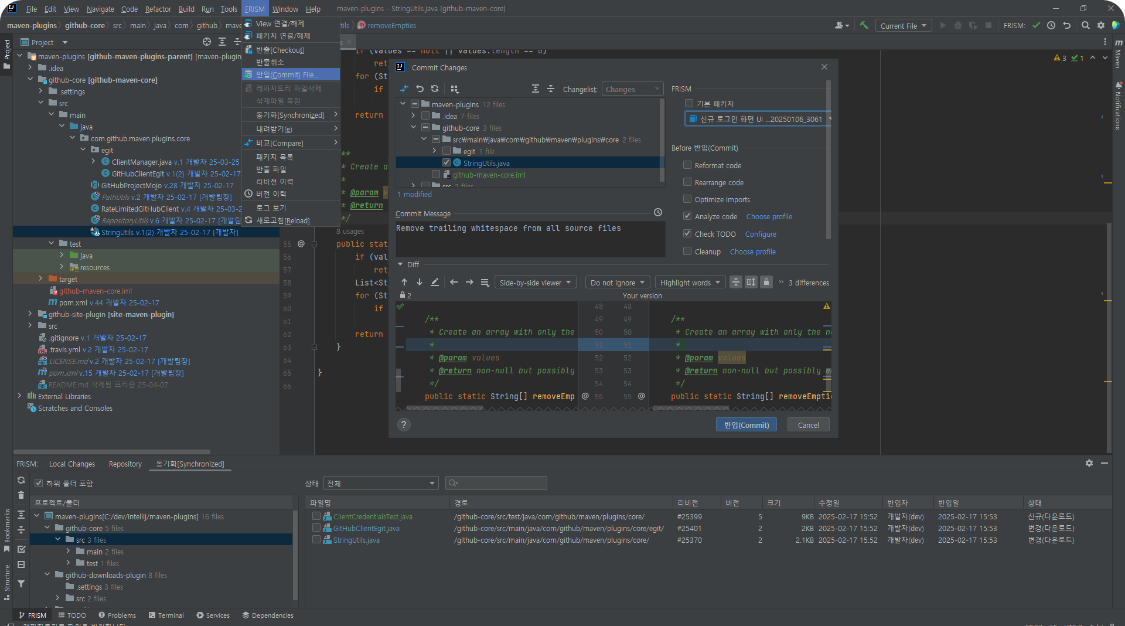
Task: Click refresh icon in FRISM bottom panel
Action: 21,480
